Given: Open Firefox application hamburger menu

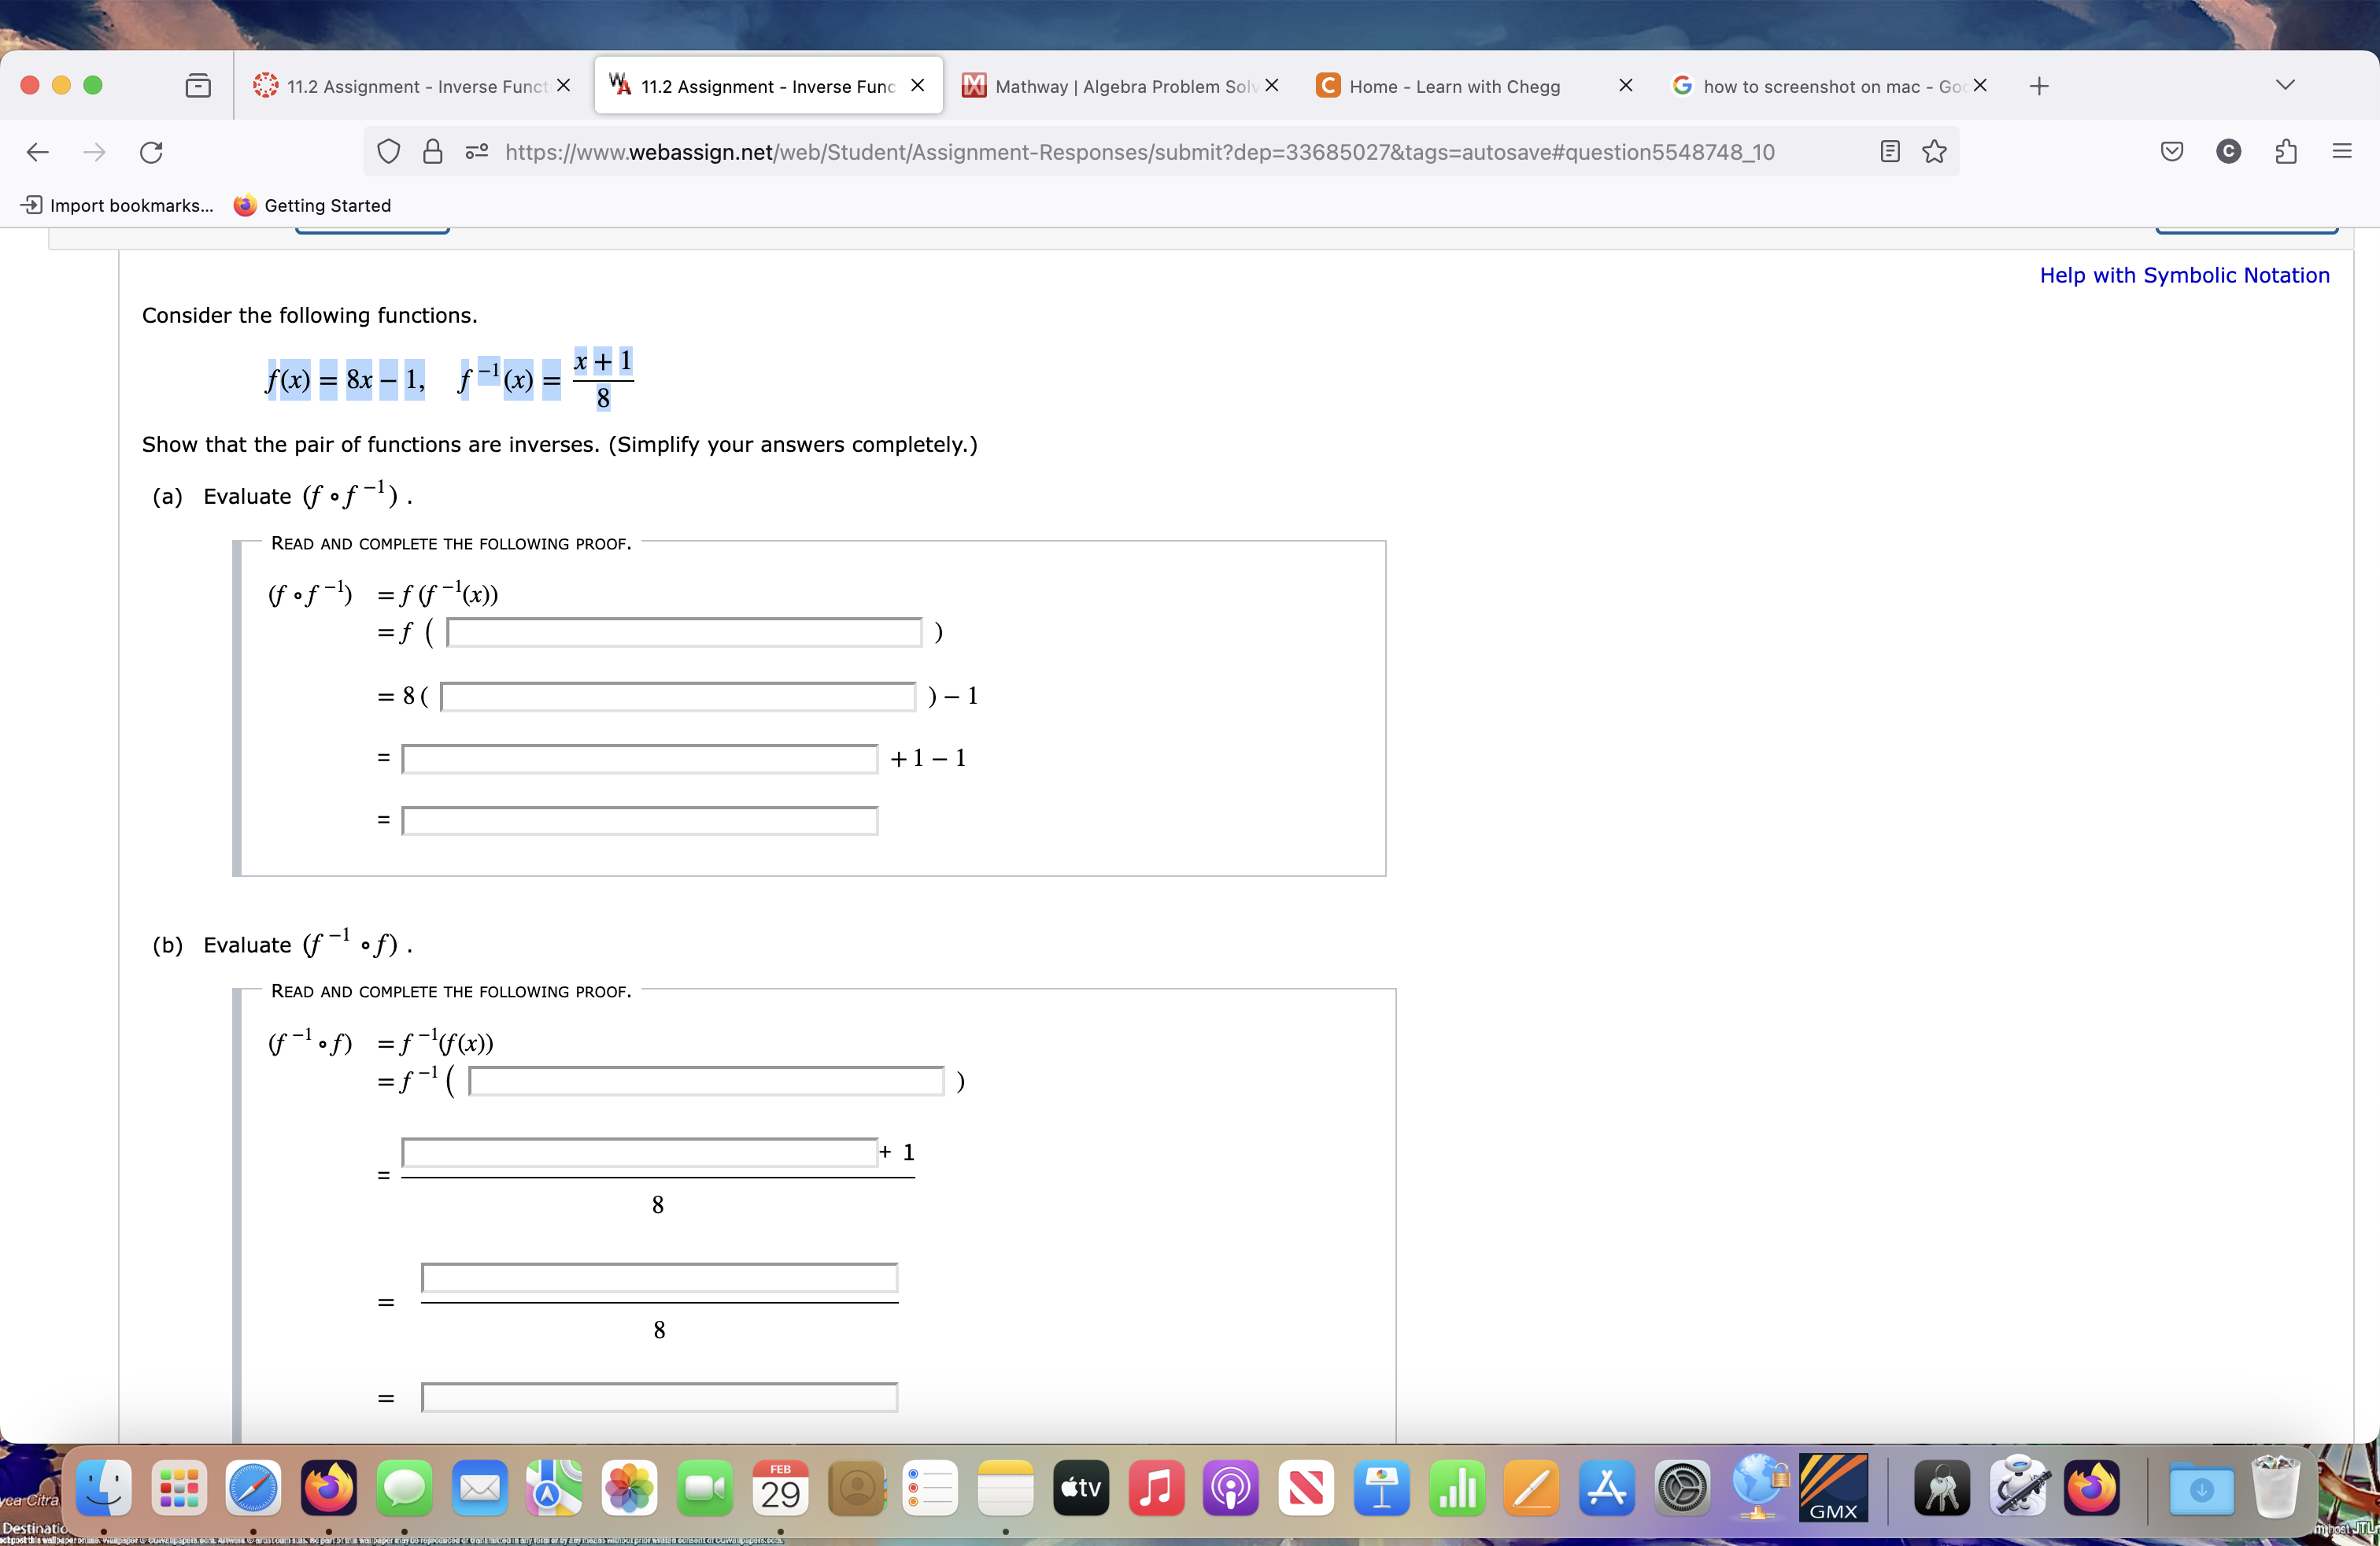Looking at the screenshot, I should tap(2341, 152).
